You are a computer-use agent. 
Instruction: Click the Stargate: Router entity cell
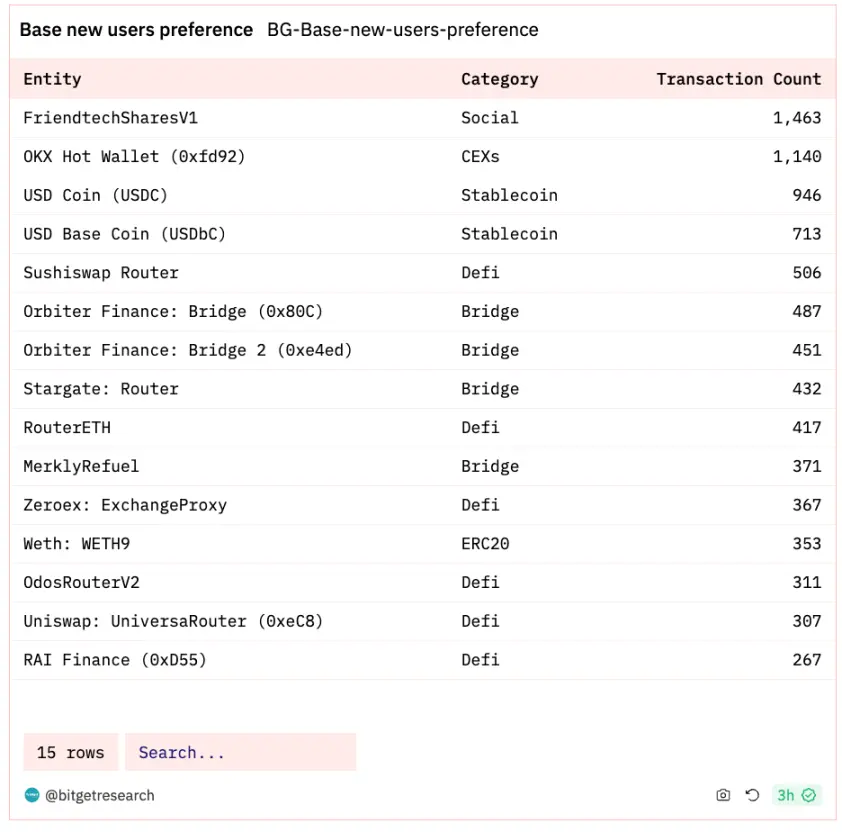(101, 389)
